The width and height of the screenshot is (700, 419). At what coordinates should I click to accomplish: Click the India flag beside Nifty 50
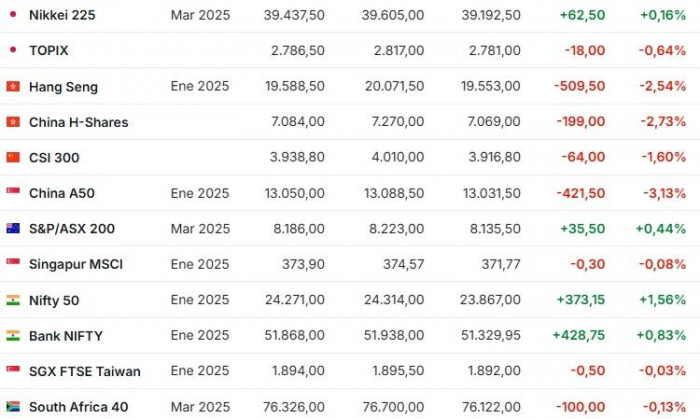[13, 300]
